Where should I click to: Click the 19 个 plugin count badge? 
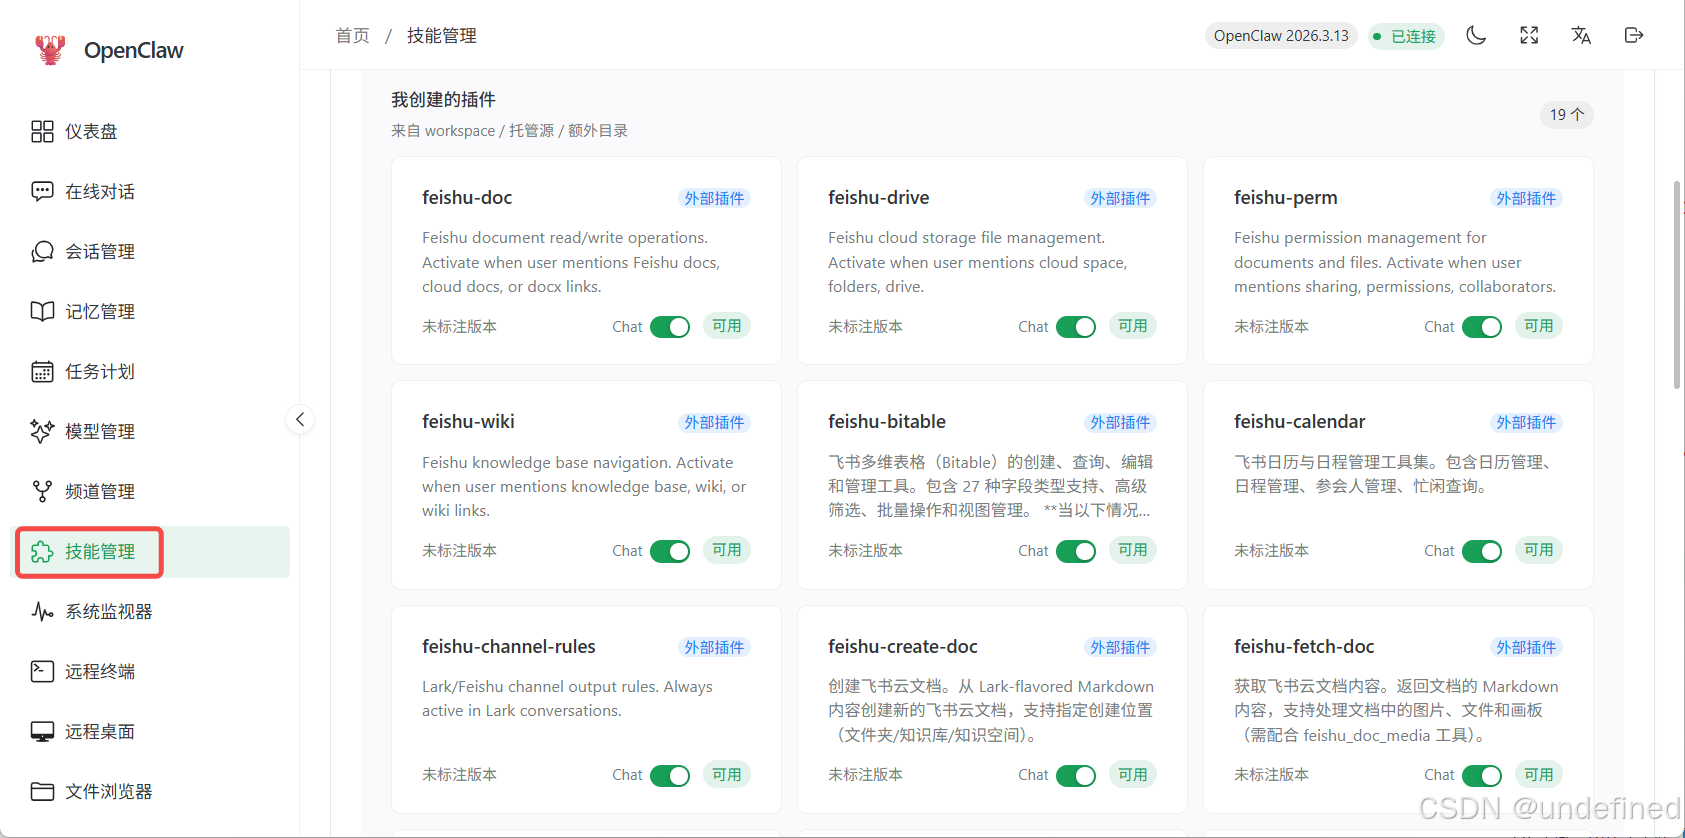[1567, 115]
